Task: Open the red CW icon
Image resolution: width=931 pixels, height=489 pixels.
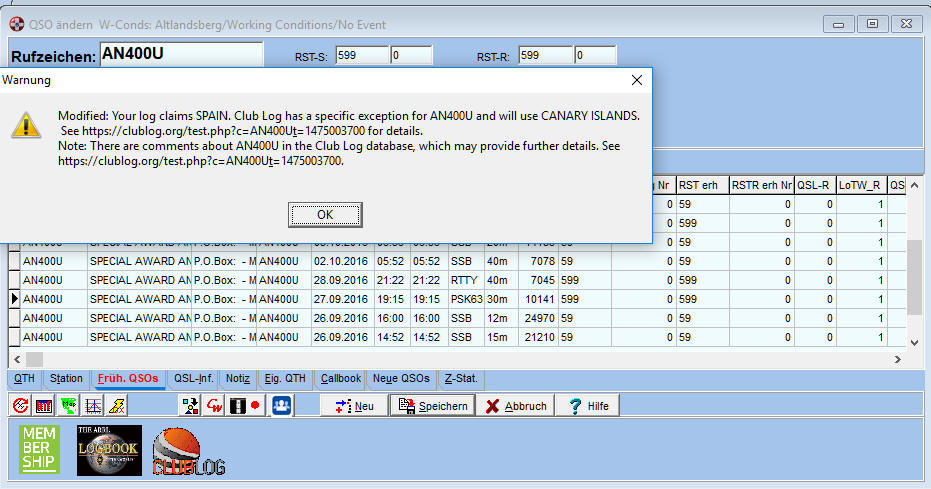Action: [x=214, y=406]
